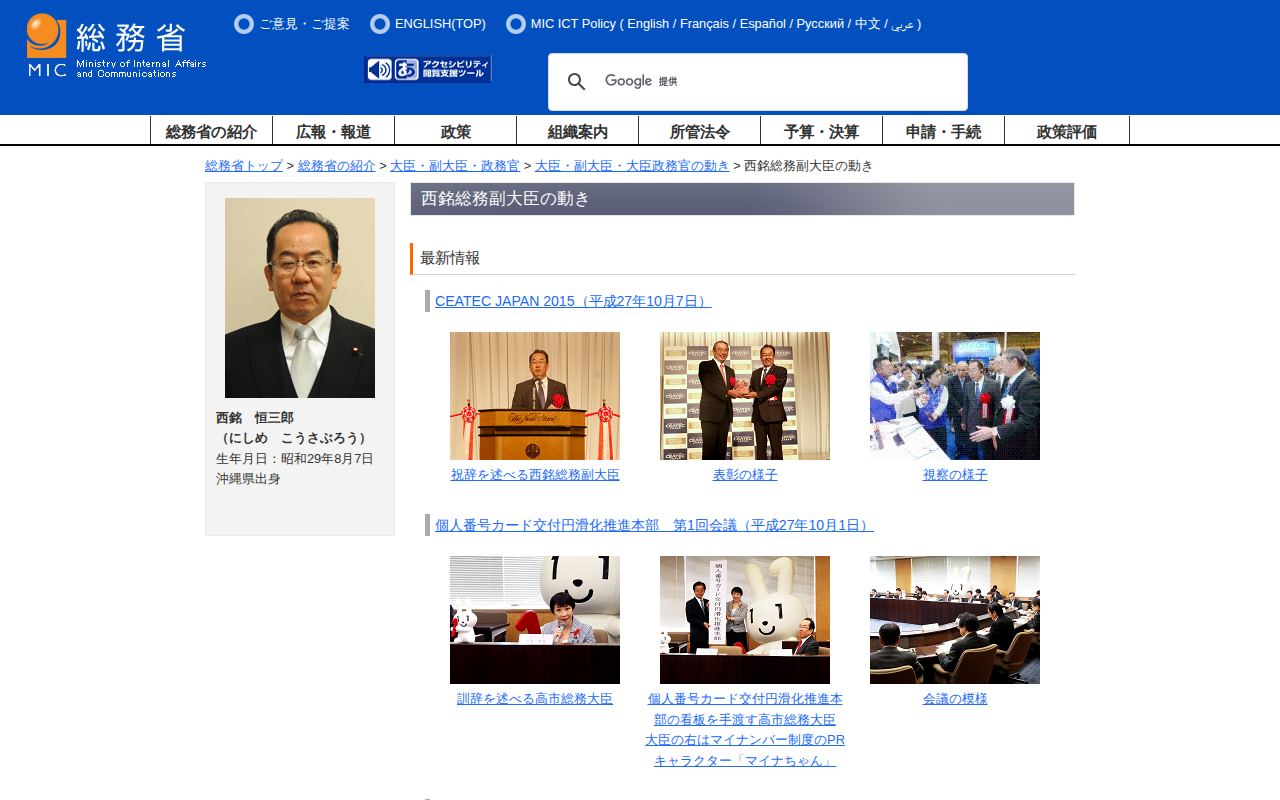Viewport: 1280px width, 800px height.
Task: Click caption about 看板を手渡す高市総務大臣
Action: [x=745, y=730]
